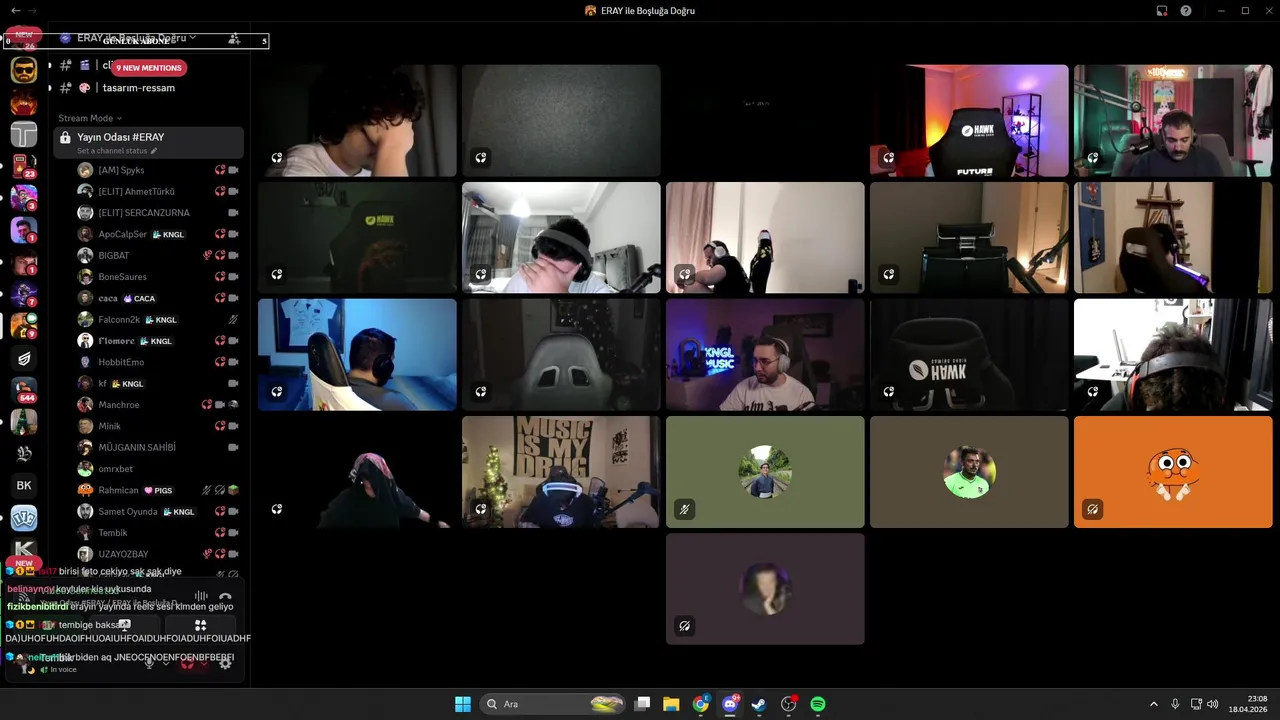Open the BK server icon
Screen dimensions: 1280x720
pyautogui.click(x=24, y=485)
